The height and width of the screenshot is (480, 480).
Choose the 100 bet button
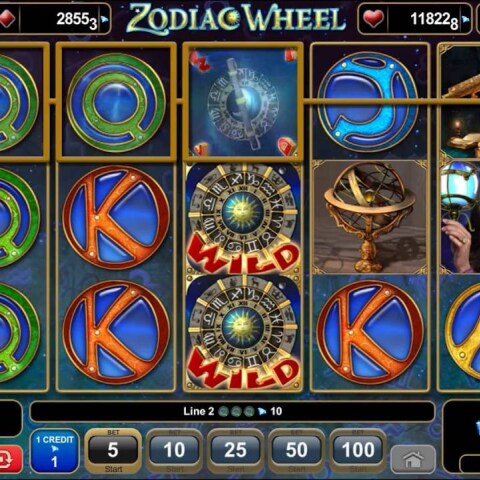(358, 450)
